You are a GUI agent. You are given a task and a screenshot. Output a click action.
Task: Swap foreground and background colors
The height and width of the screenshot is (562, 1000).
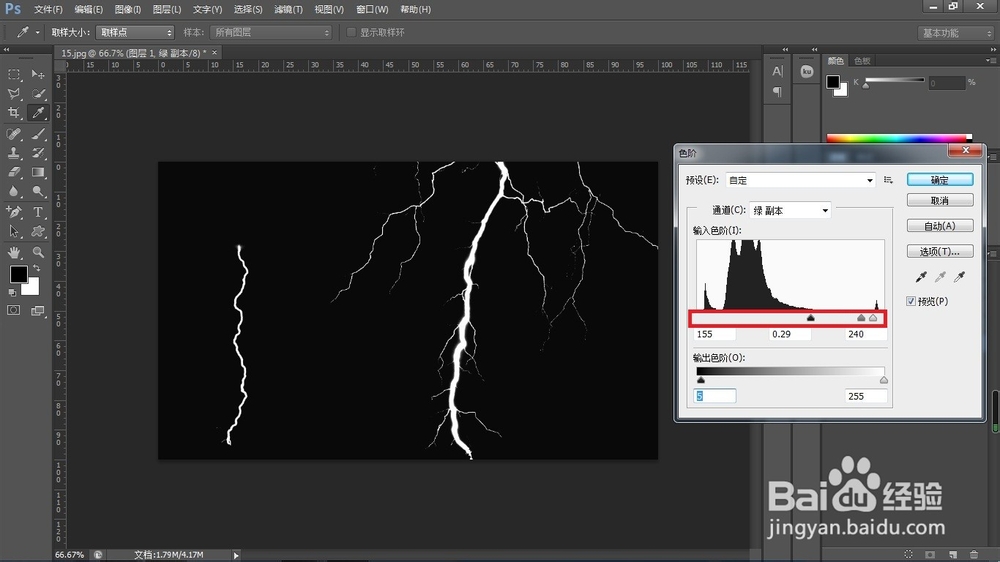36,268
